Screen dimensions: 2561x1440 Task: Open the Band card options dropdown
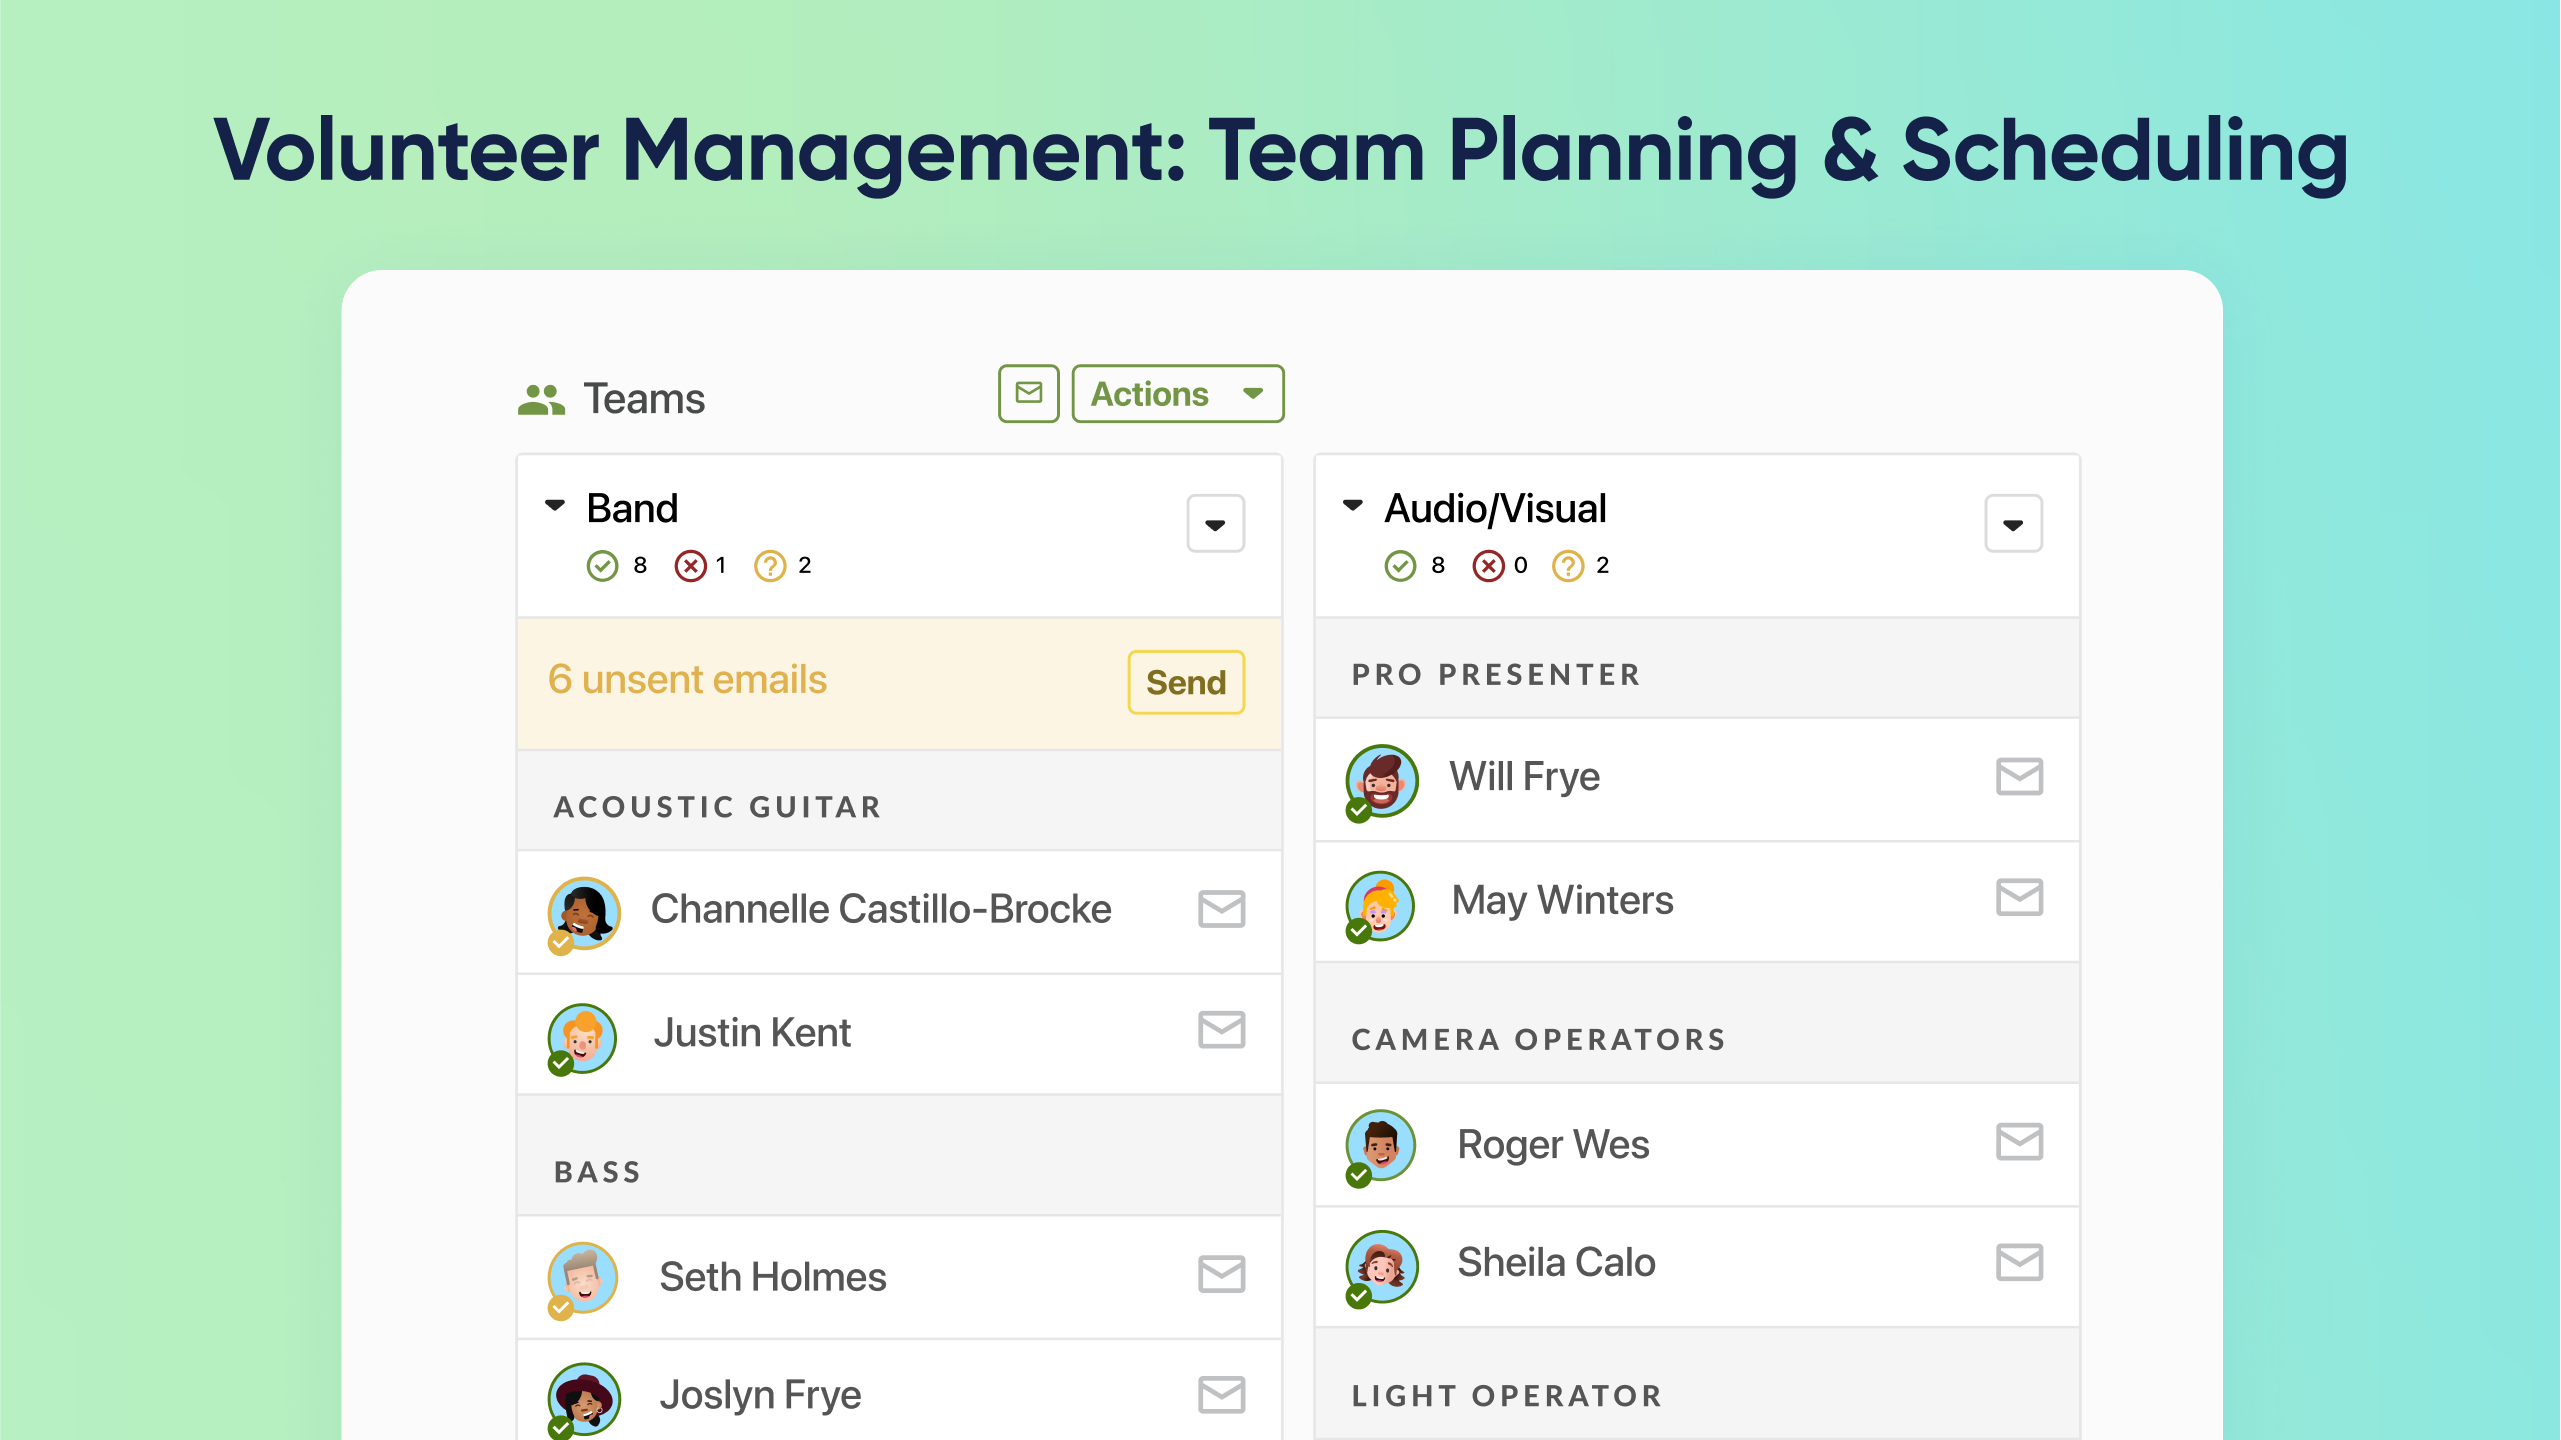(x=1215, y=524)
